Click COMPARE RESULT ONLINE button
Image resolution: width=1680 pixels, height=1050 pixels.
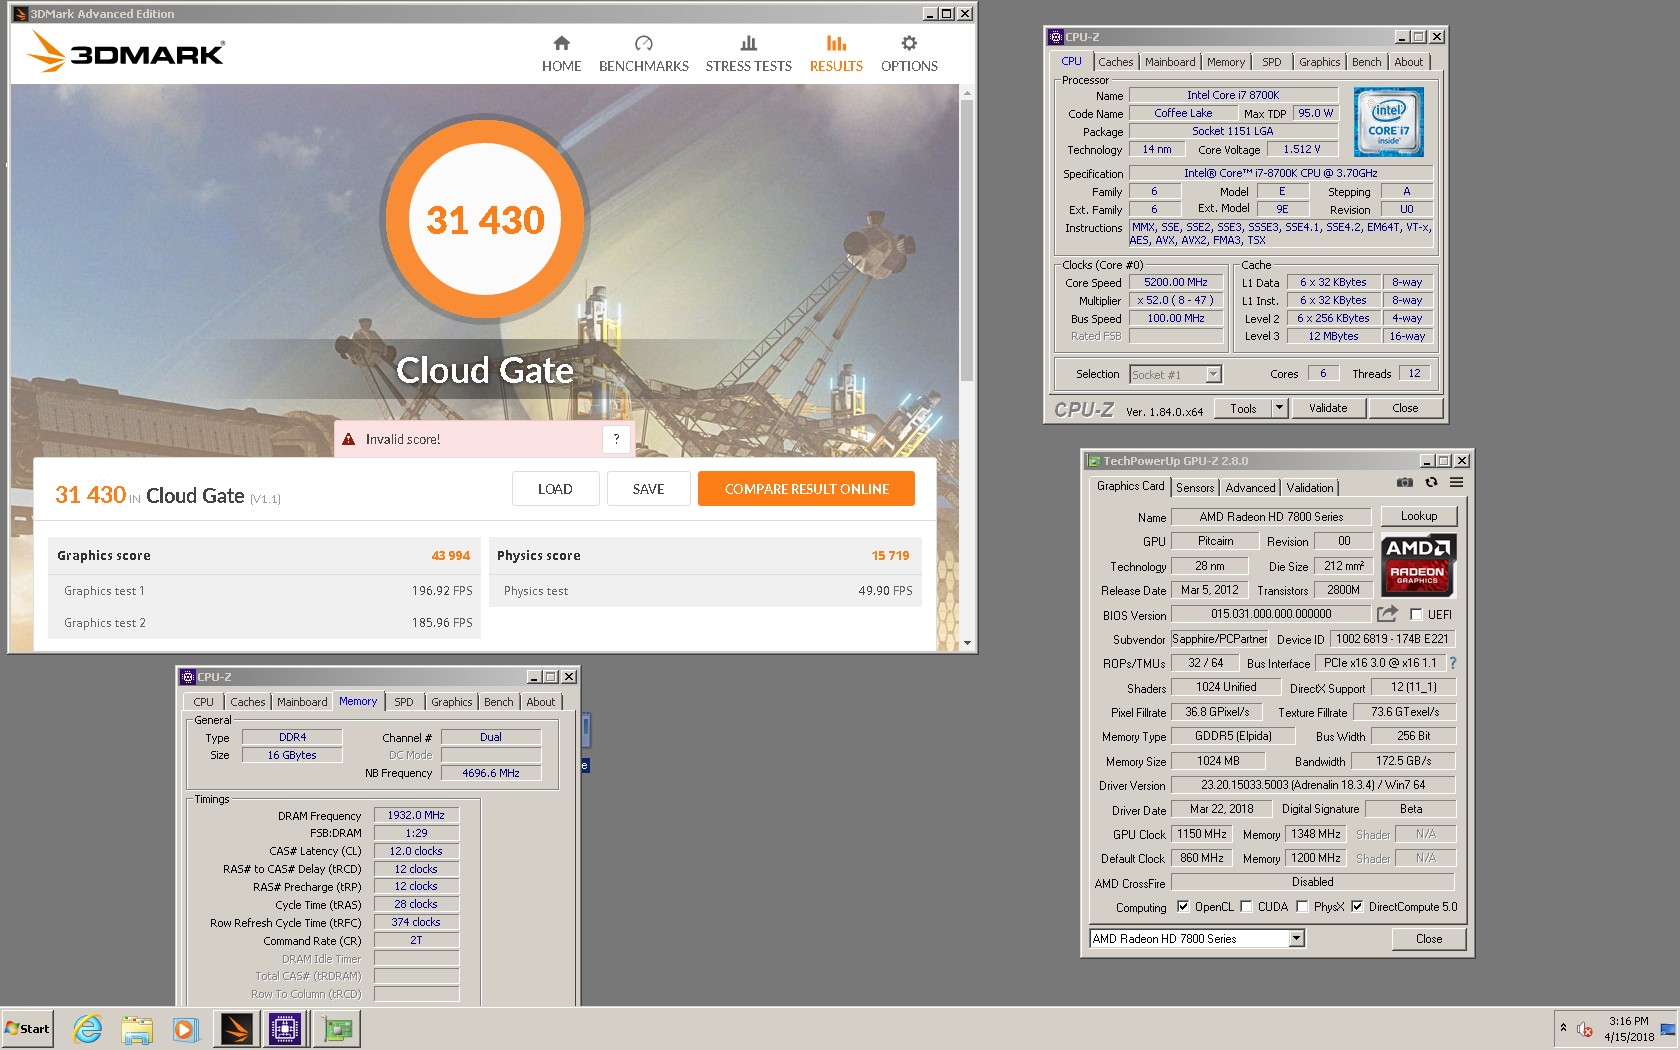(x=806, y=489)
